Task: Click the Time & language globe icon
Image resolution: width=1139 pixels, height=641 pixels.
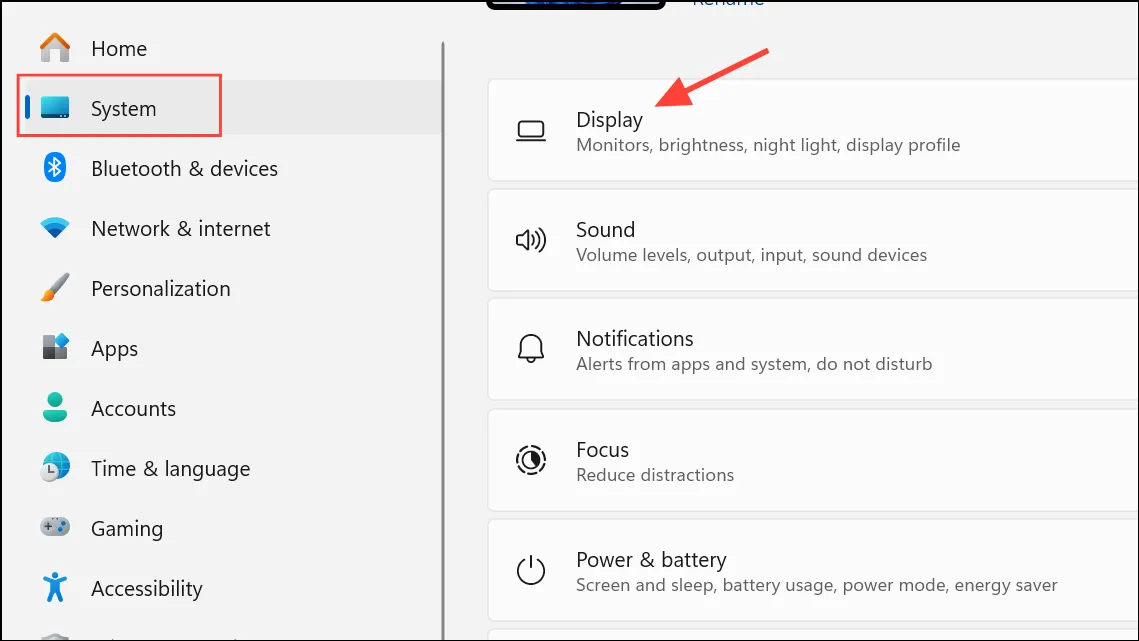Action: pyautogui.click(x=55, y=467)
